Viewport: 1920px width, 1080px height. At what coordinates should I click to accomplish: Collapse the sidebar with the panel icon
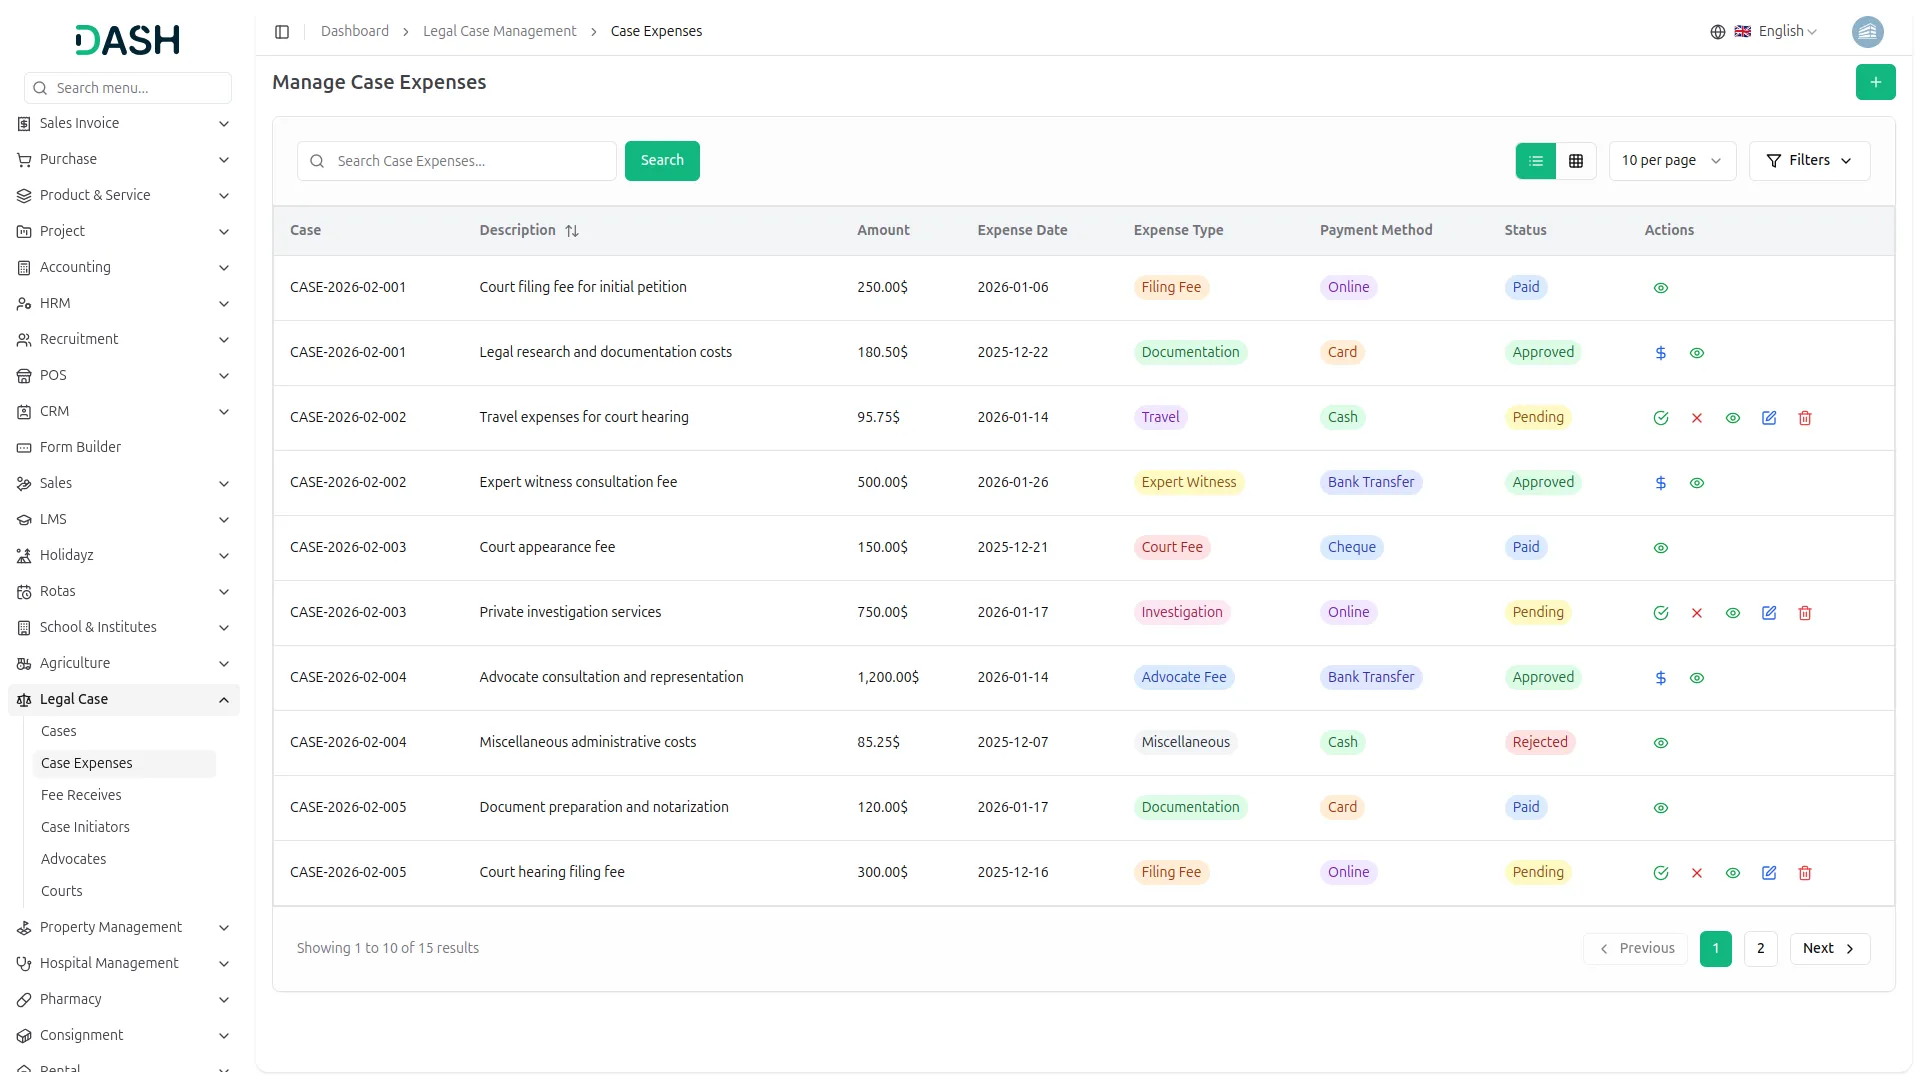pos(282,31)
